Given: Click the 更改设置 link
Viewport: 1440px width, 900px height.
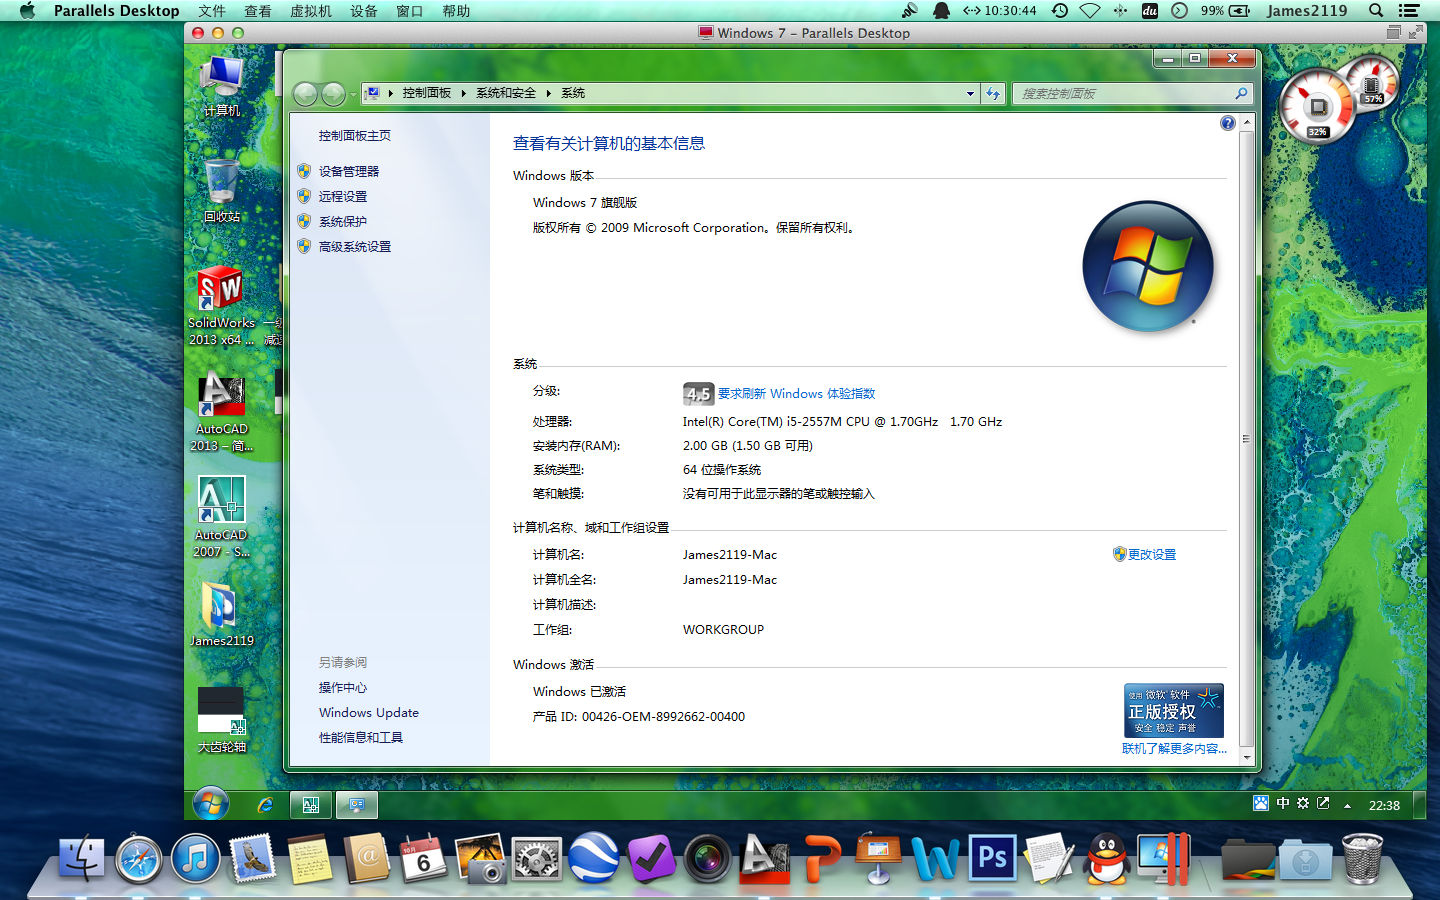Looking at the screenshot, I should 1152,555.
